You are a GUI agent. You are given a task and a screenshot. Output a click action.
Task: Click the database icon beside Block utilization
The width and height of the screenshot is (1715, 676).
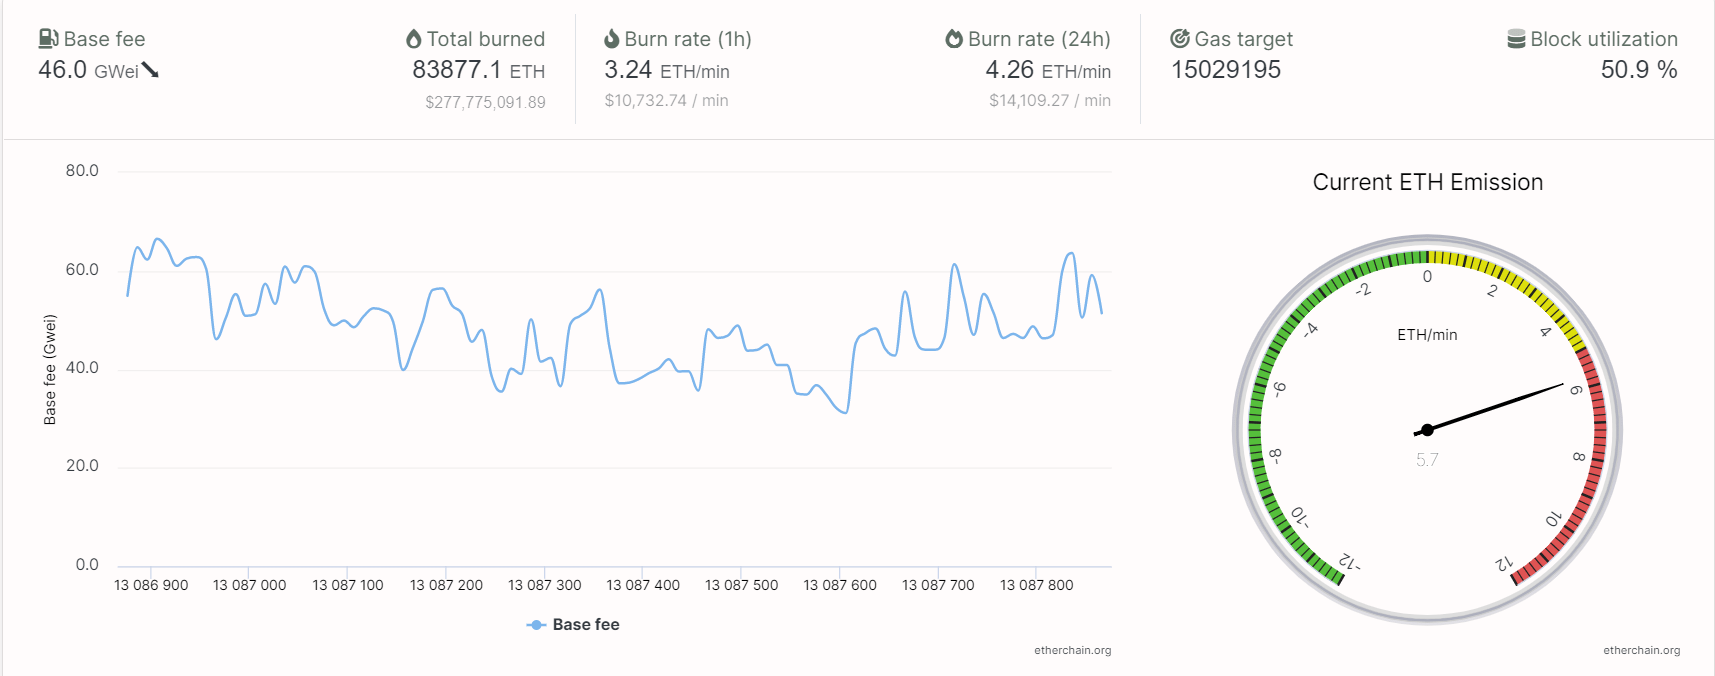pyautogui.click(x=1516, y=39)
